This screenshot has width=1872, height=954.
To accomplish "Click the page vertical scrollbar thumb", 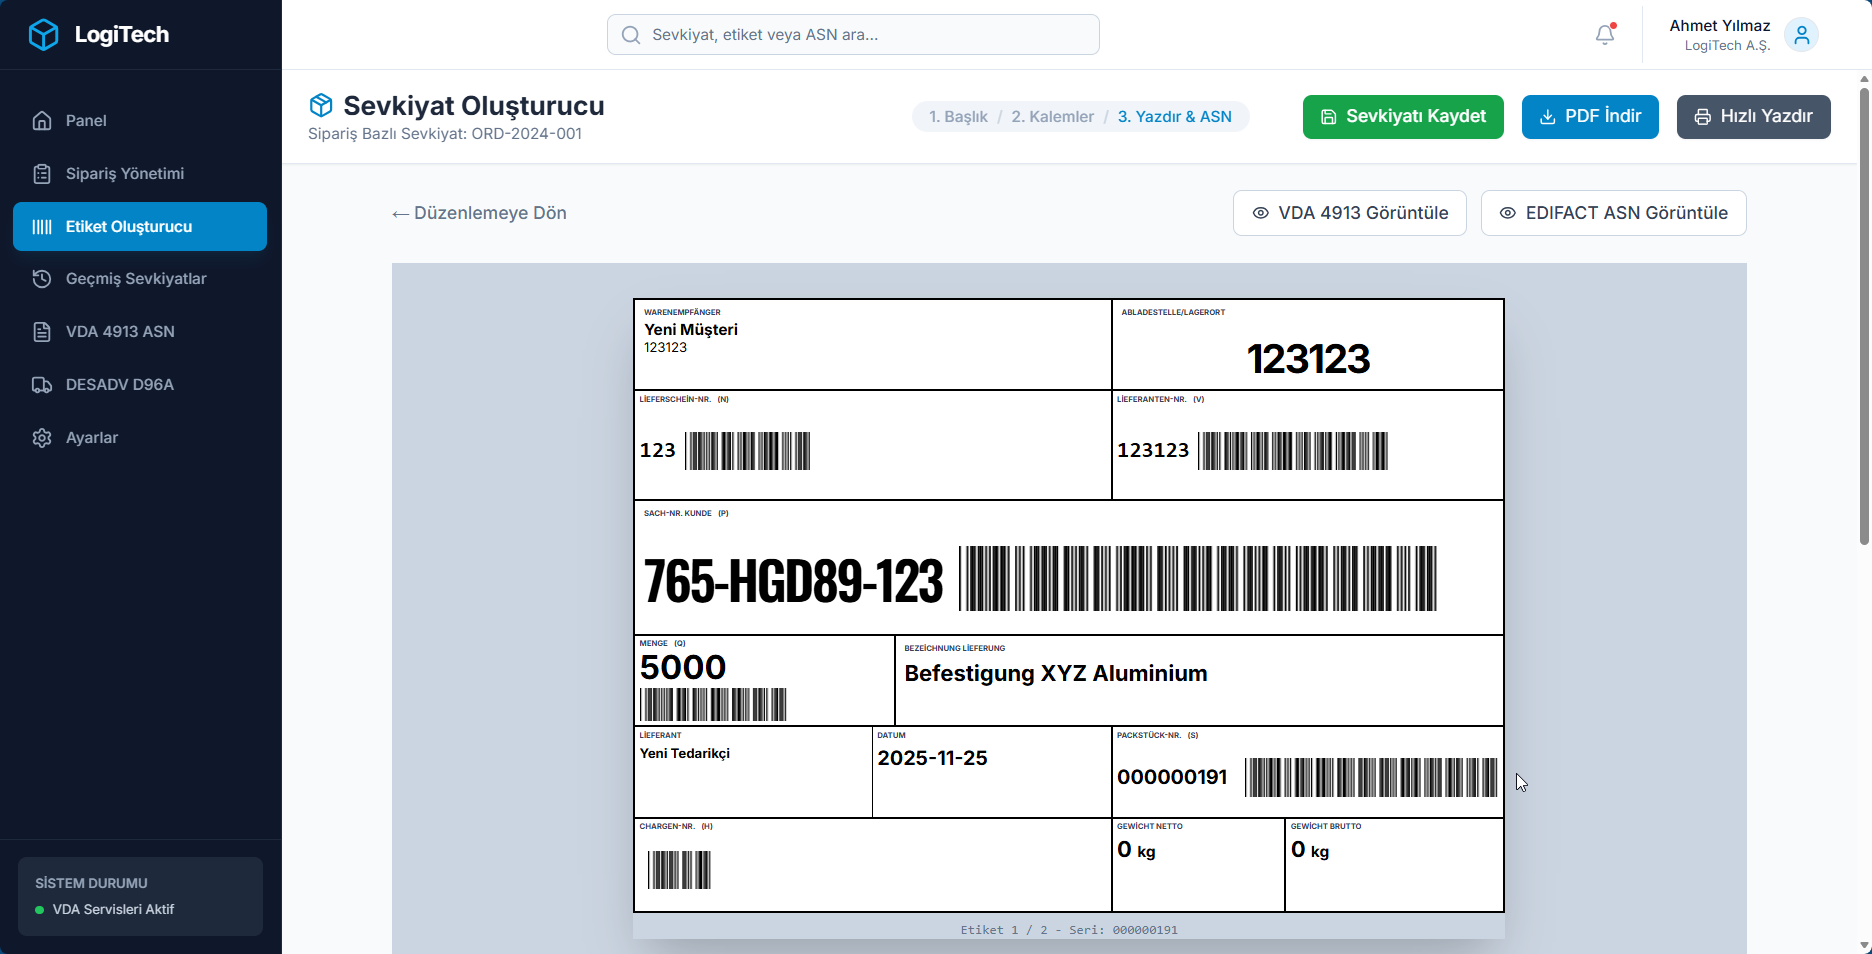I will pos(1864,316).
